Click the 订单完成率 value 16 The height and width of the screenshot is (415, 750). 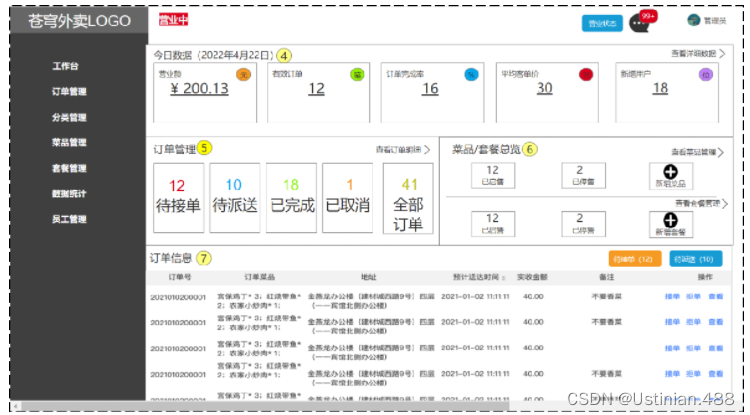(x=430, y=88)
